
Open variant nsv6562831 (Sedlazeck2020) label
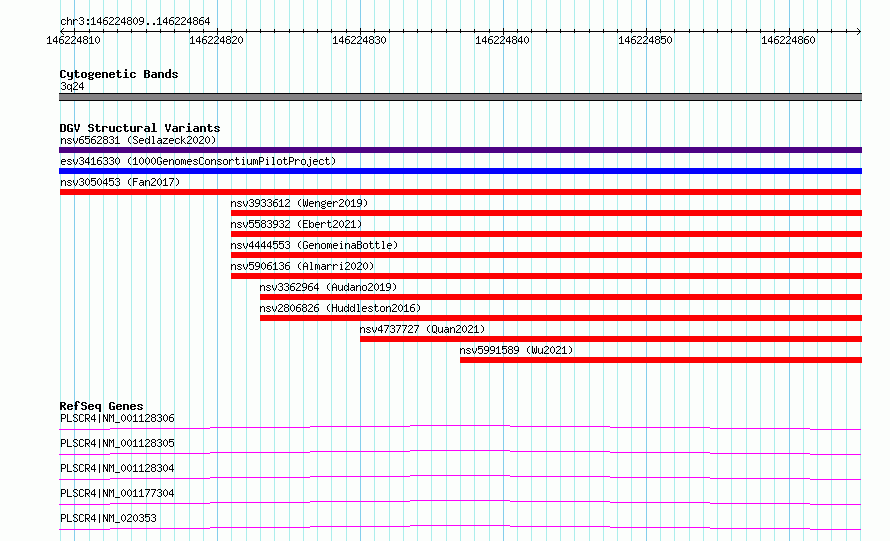click(138, 140)
